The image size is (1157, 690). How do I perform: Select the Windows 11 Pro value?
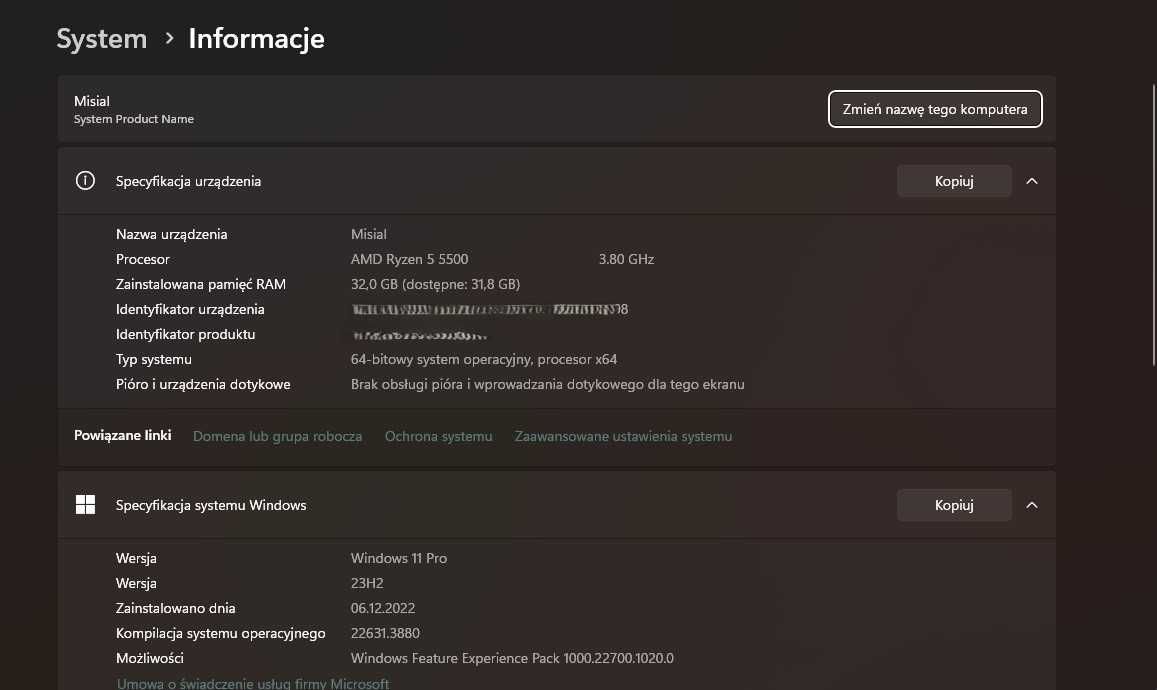(x=398, y=558)
